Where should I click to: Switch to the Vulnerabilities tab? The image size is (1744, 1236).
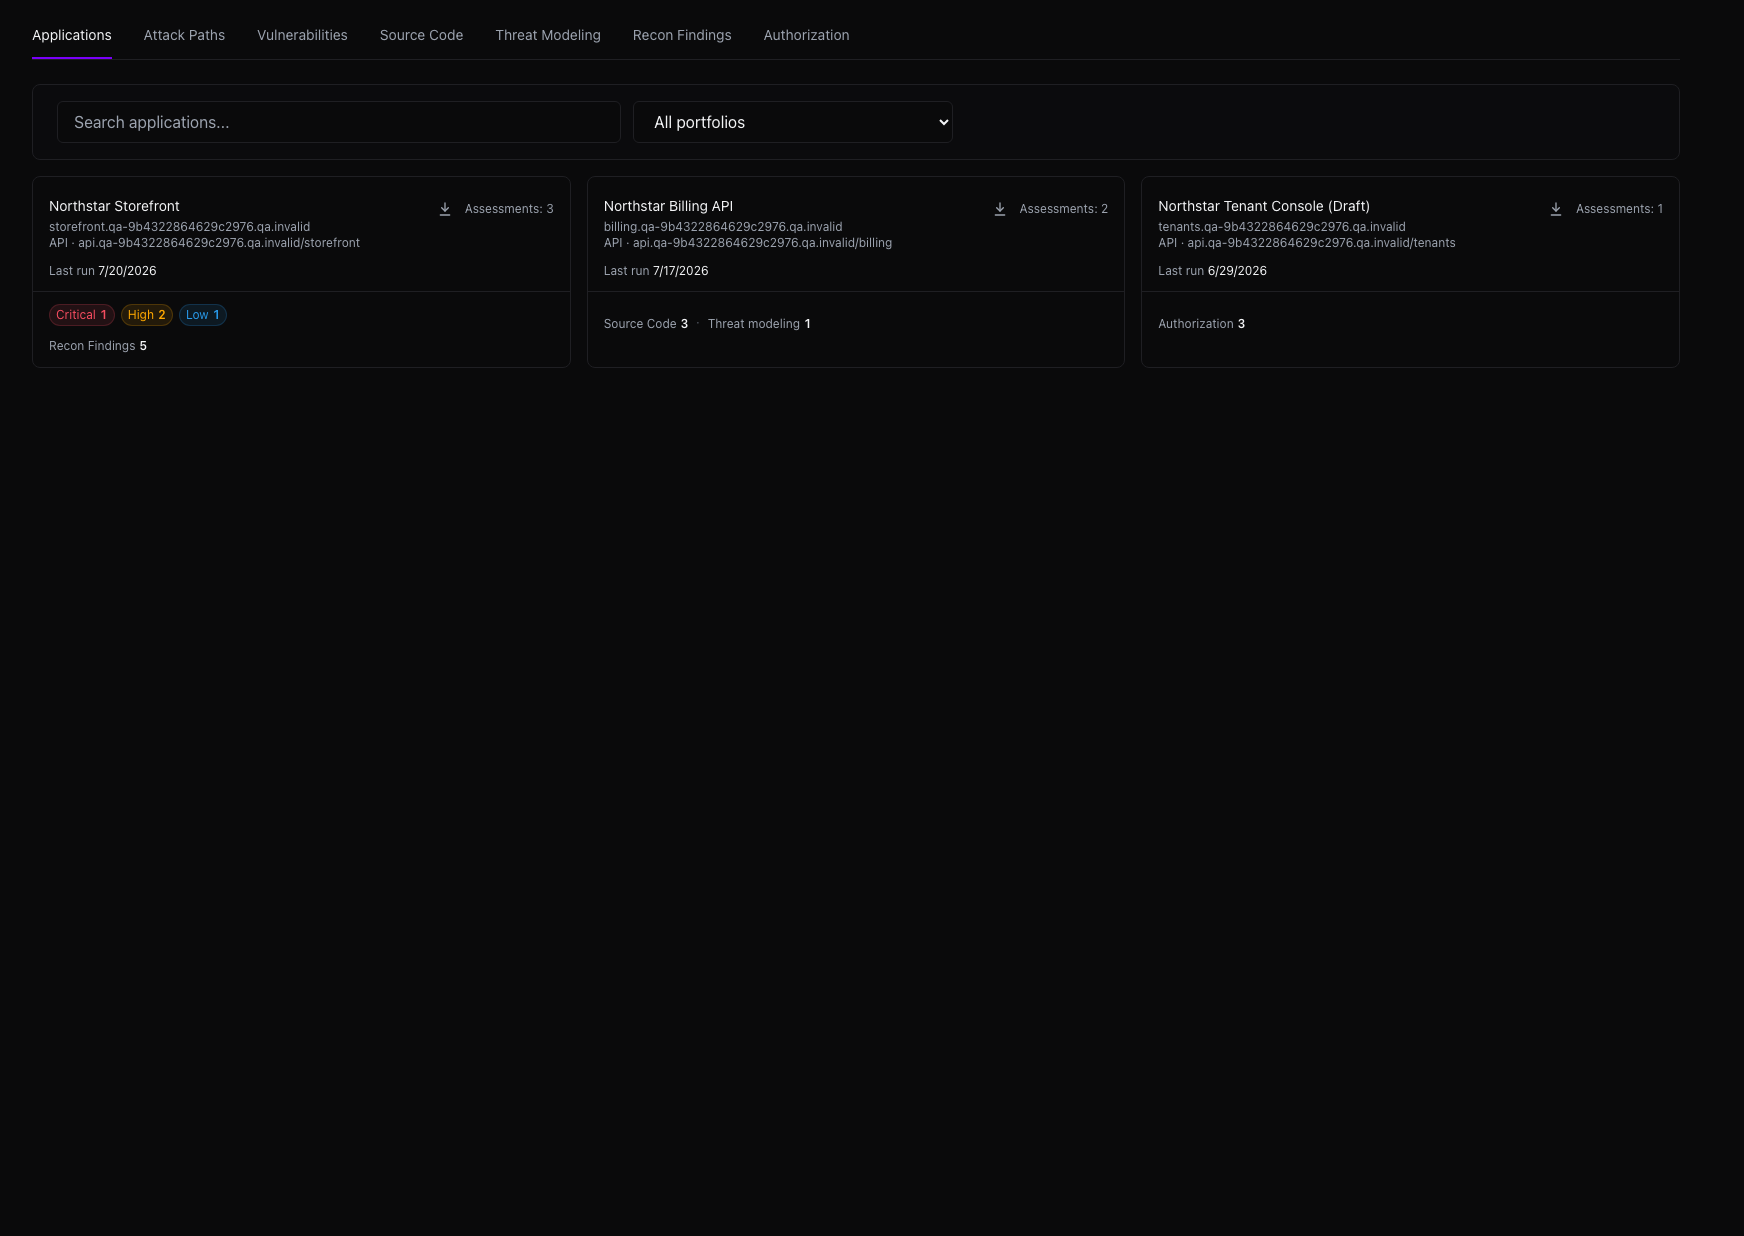point(302,35)
